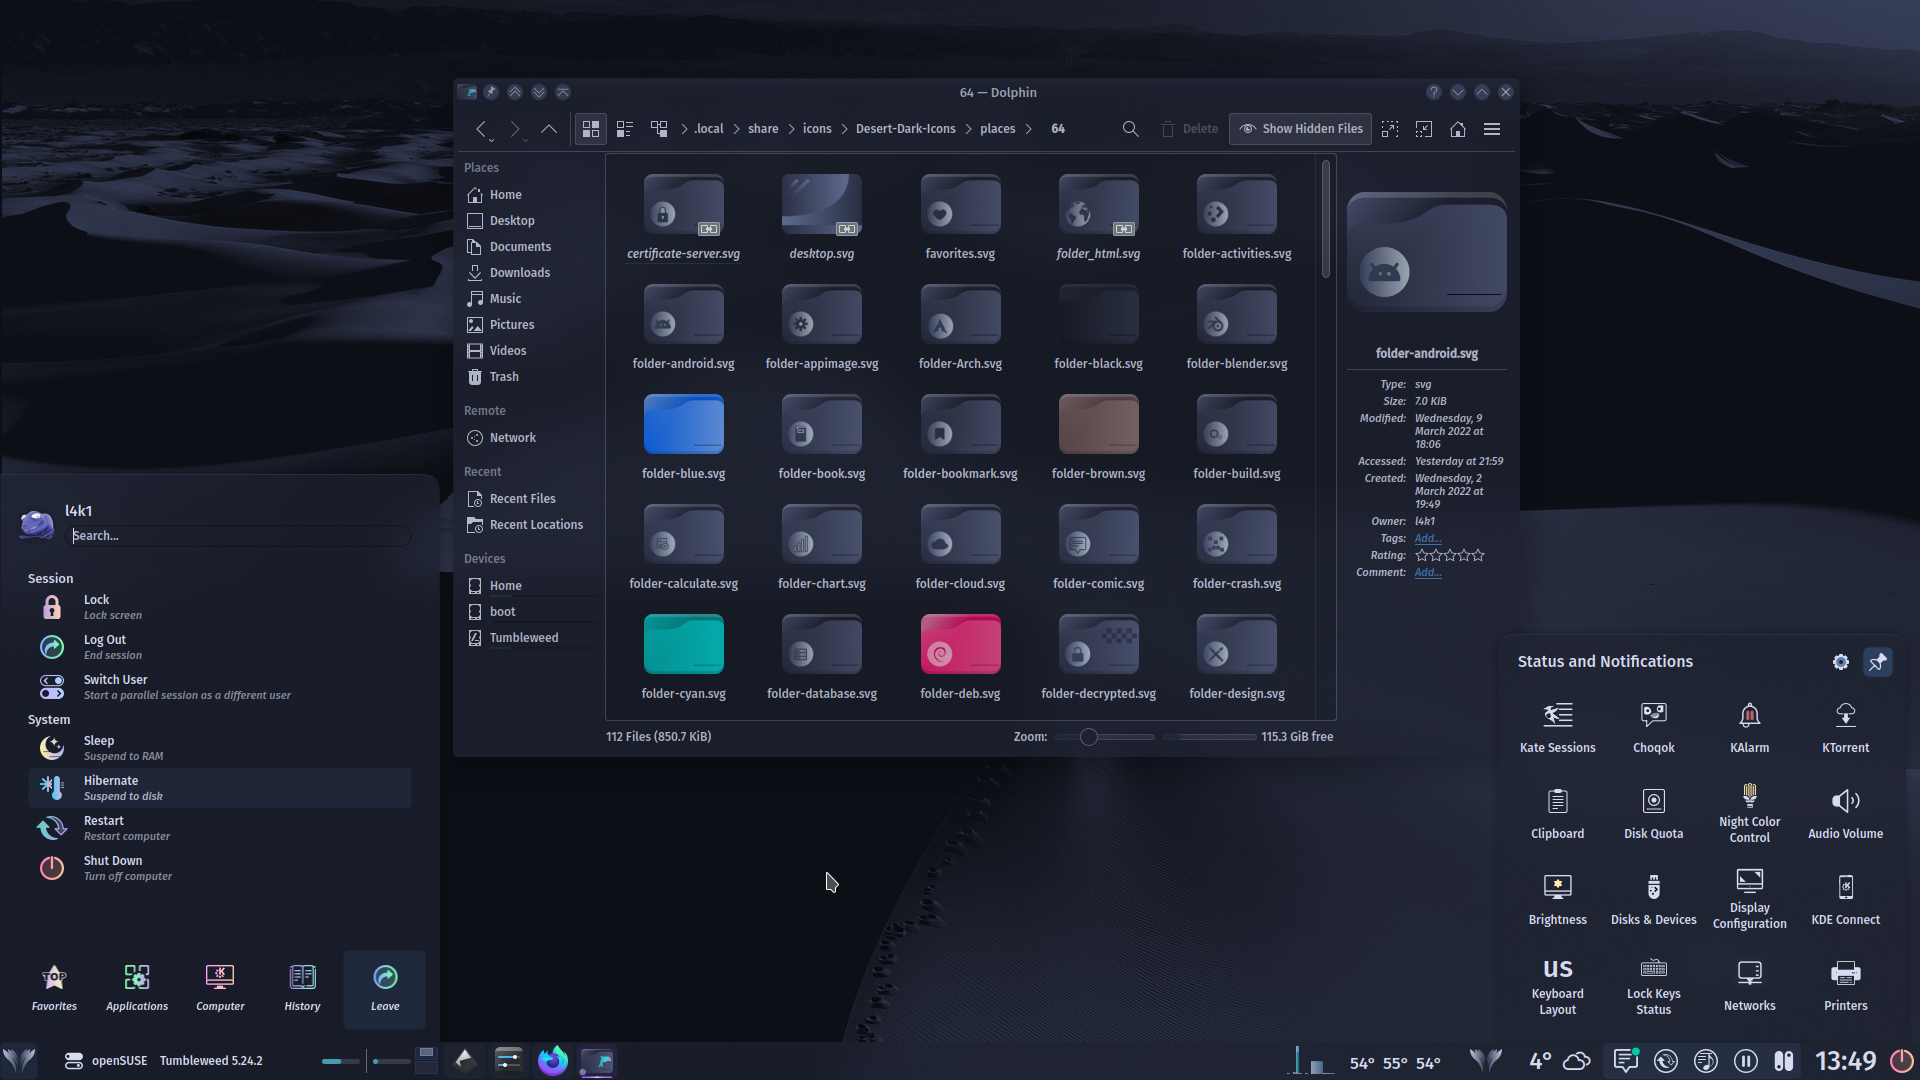Open Brightness tray entry
The image size is (1920, 1080).
[x=1557, y=900]
